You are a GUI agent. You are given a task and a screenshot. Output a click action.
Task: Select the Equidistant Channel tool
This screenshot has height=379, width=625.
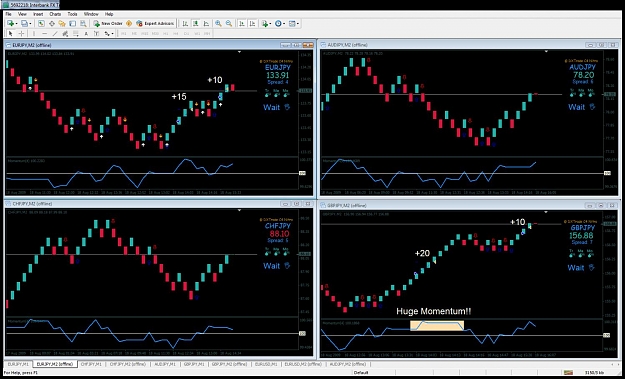pyautogui.click(x=65, y=33)
